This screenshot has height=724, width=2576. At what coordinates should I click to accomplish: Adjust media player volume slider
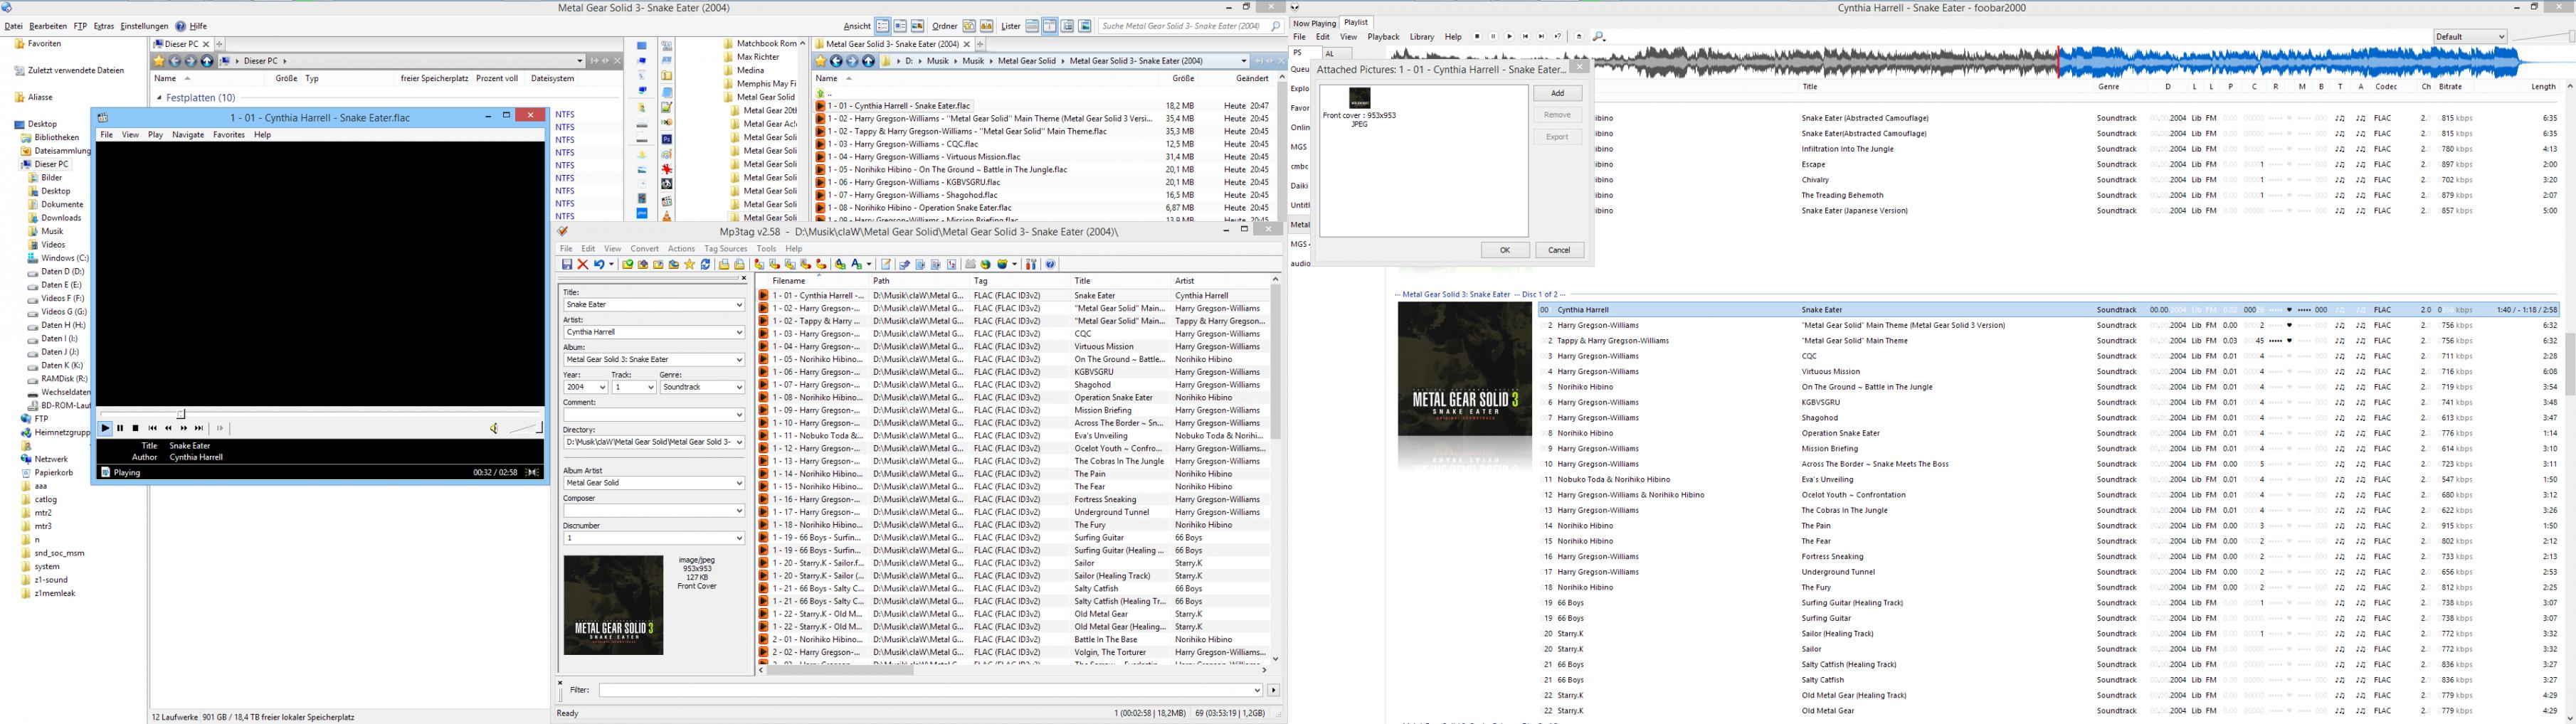[526, 428]
